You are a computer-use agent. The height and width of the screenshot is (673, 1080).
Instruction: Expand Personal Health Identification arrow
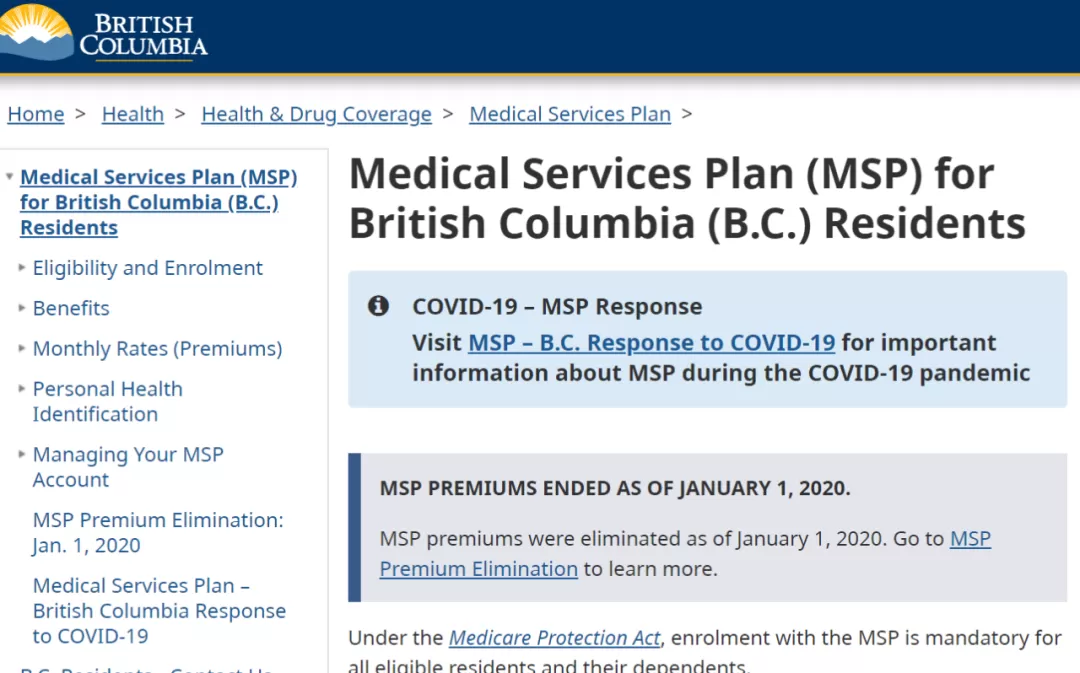click(22, 389)
